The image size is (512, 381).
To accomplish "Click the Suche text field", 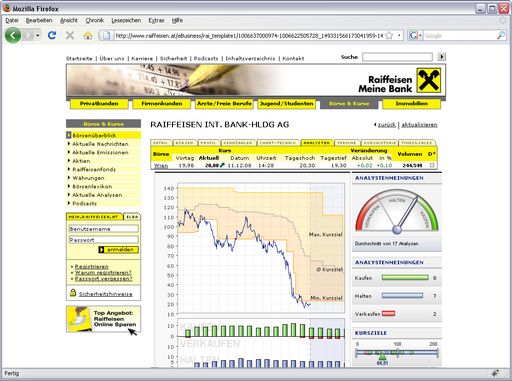I will pyautogui.click(x=397, y=57).
